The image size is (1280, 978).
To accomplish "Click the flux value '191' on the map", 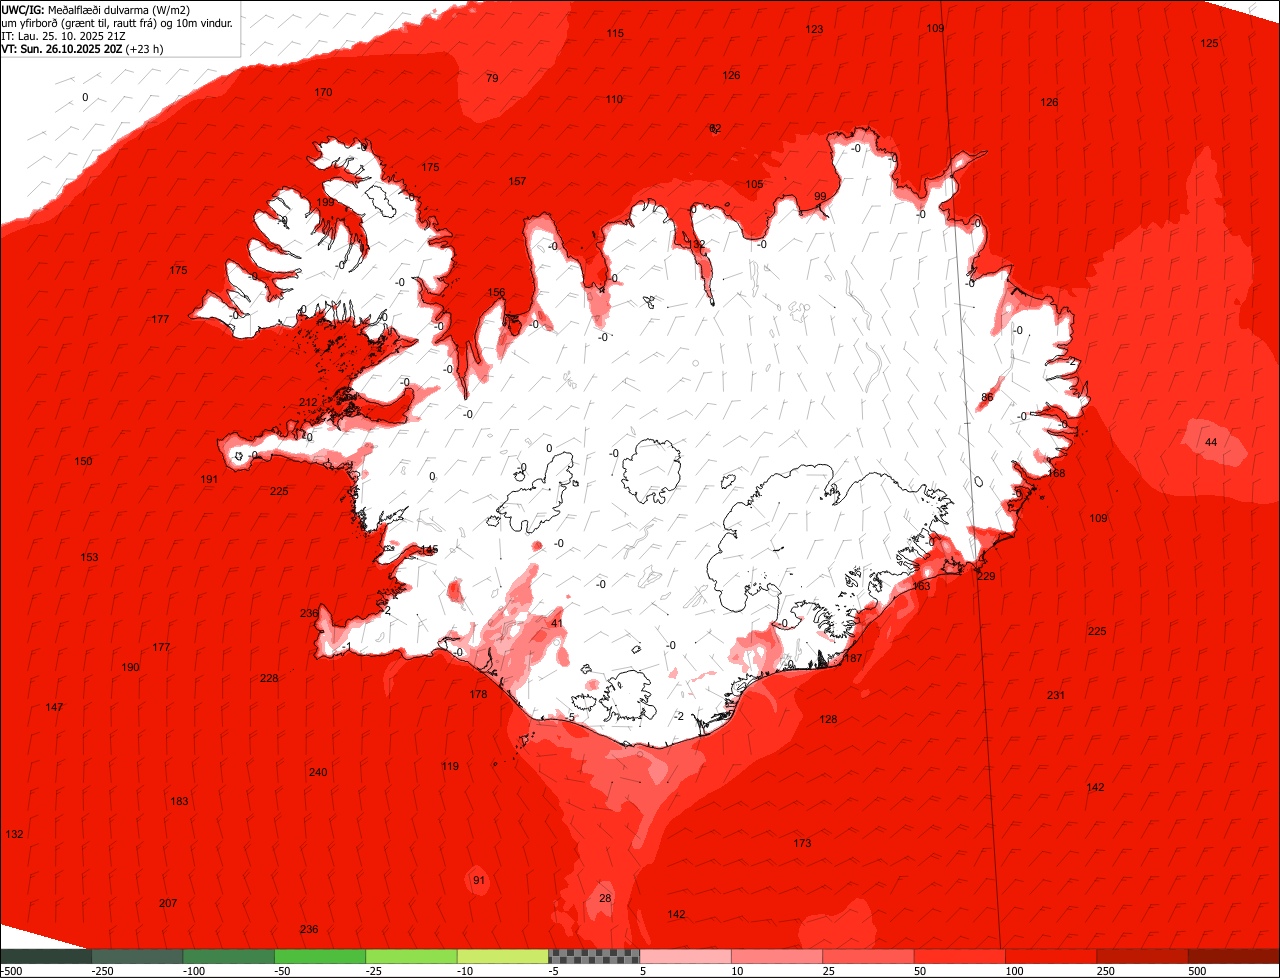I will pyautogui.click(x=209, y=479).
